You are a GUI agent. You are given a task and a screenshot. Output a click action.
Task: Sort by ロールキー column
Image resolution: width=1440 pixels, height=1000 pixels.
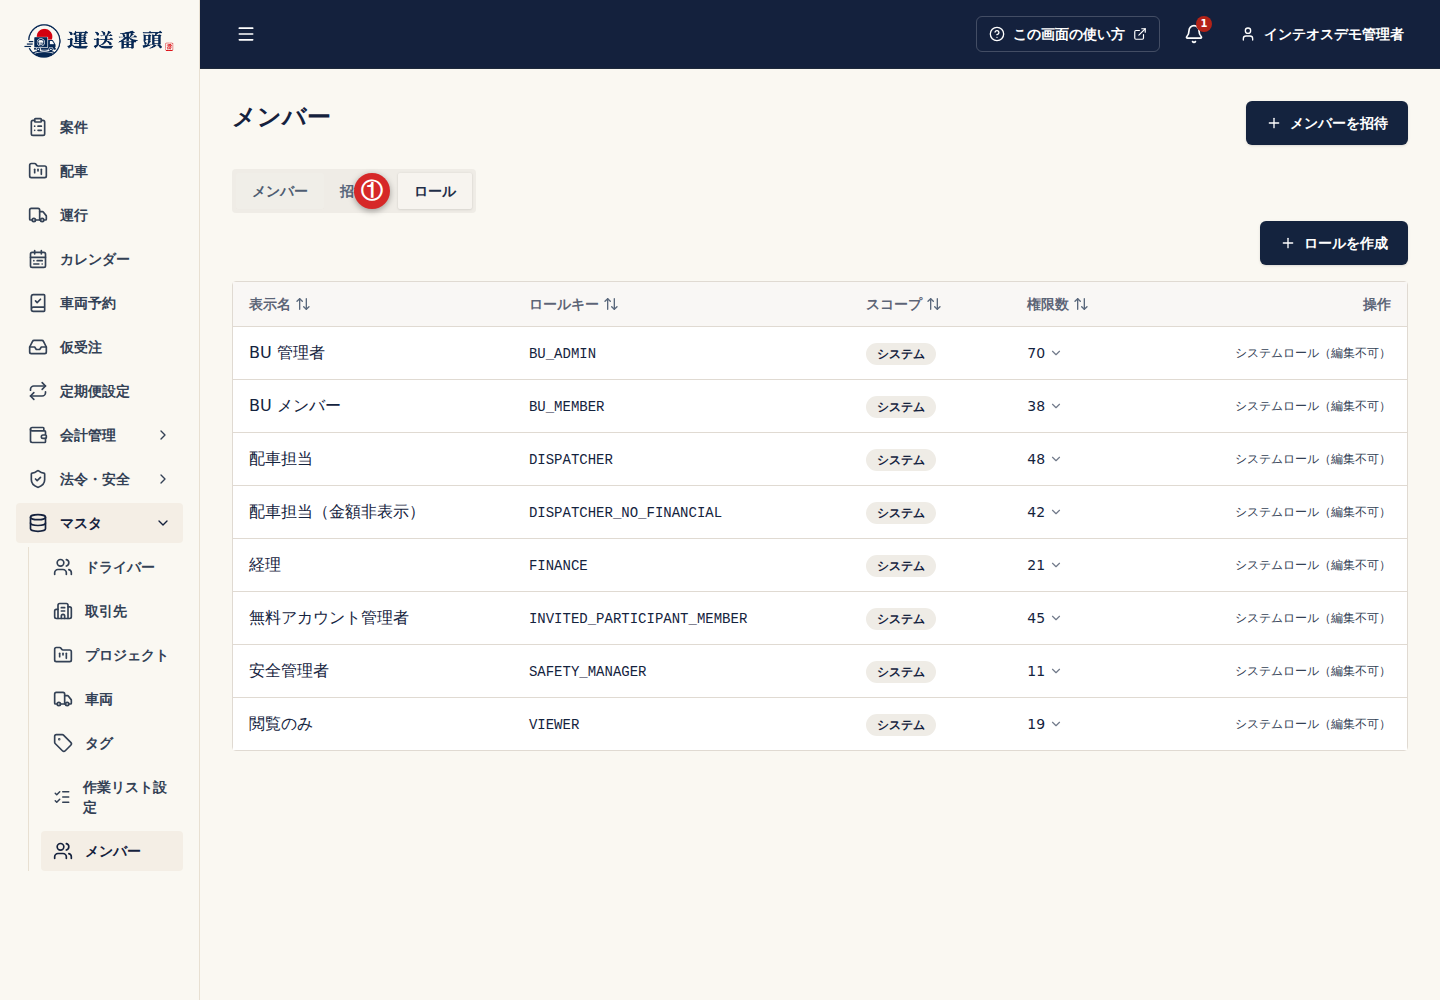coord(574,304)
